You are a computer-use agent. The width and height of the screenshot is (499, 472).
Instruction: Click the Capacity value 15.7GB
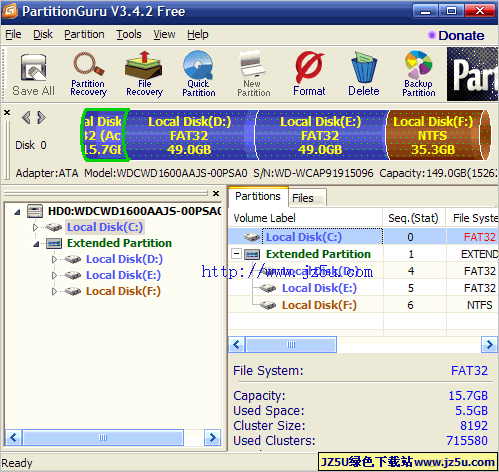click(468, 396)
